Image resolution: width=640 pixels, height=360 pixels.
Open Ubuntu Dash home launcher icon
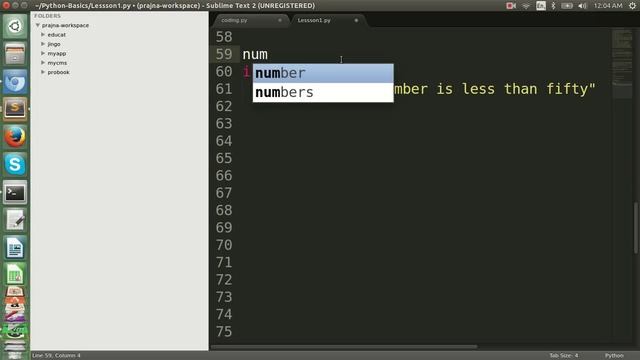(15, 27)
